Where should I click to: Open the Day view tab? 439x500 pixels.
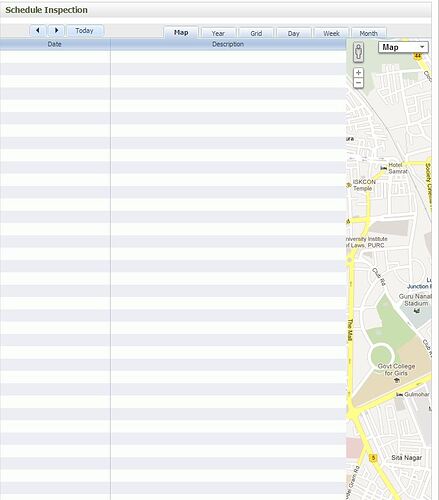tap(294, 33)
